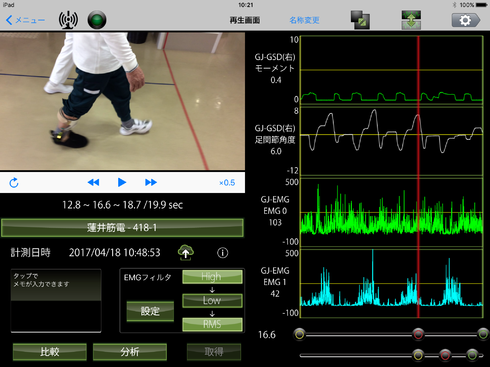Tap the wireless sensor antenna icon

click(x=68, y=20)
